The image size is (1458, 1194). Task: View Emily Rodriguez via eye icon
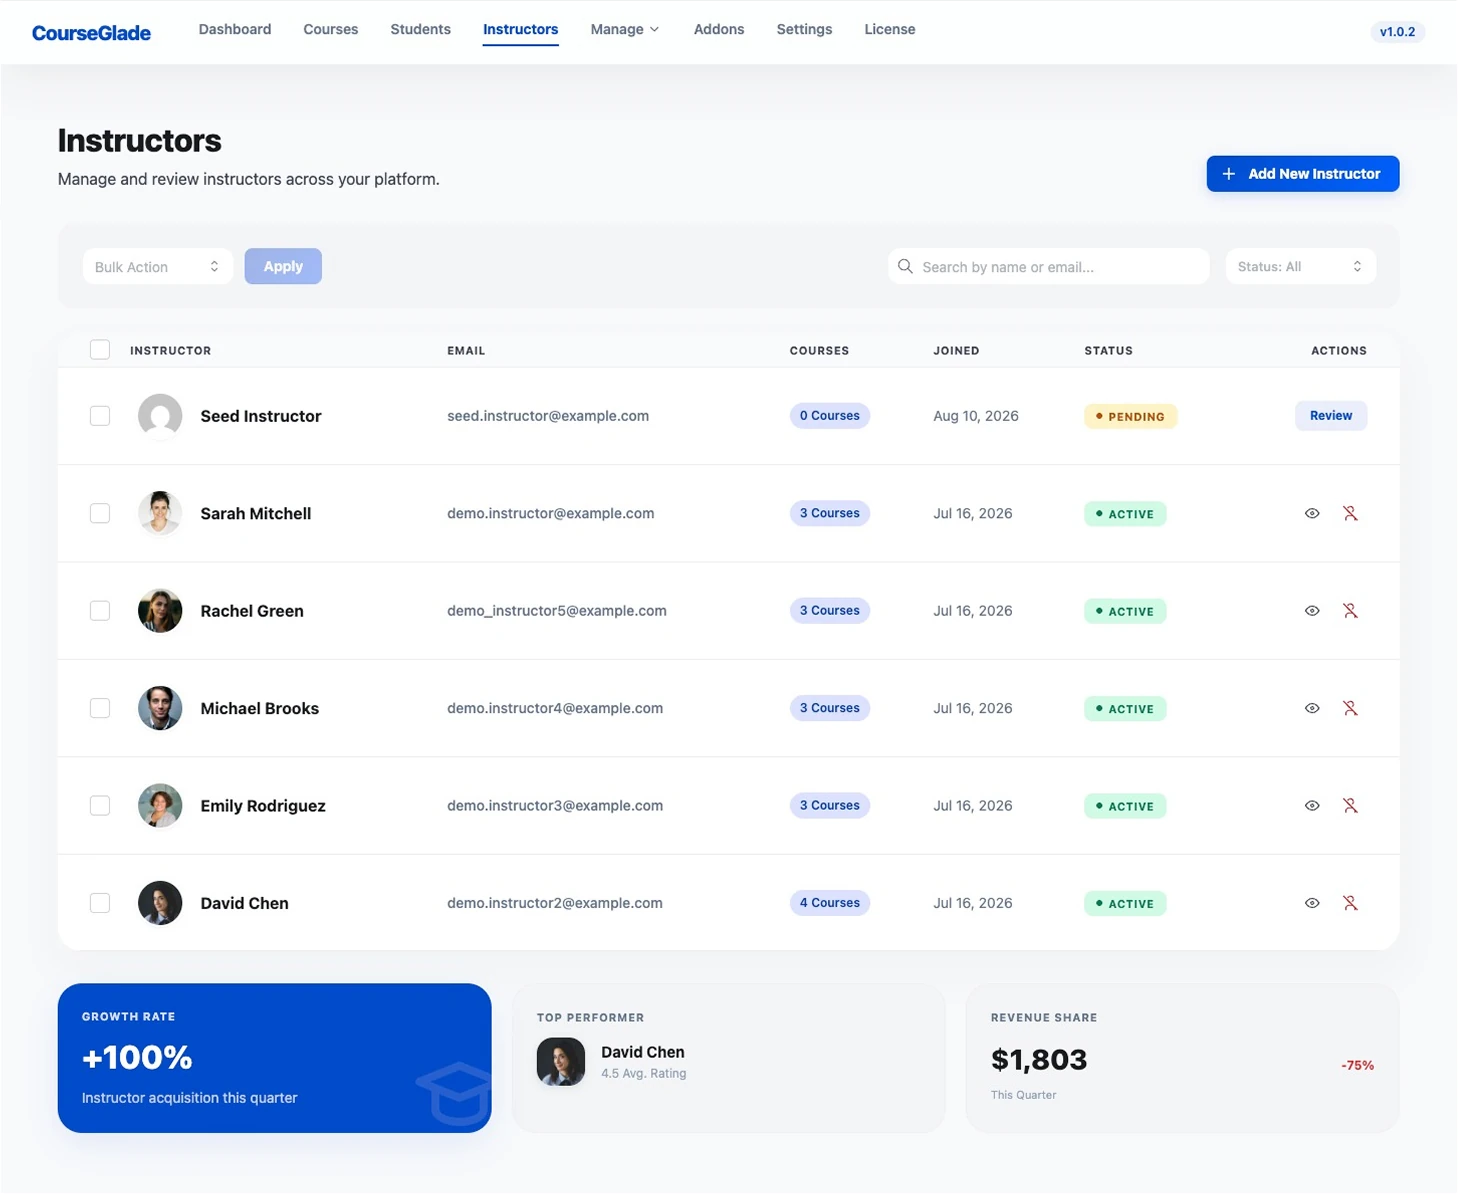point(1312,806)
